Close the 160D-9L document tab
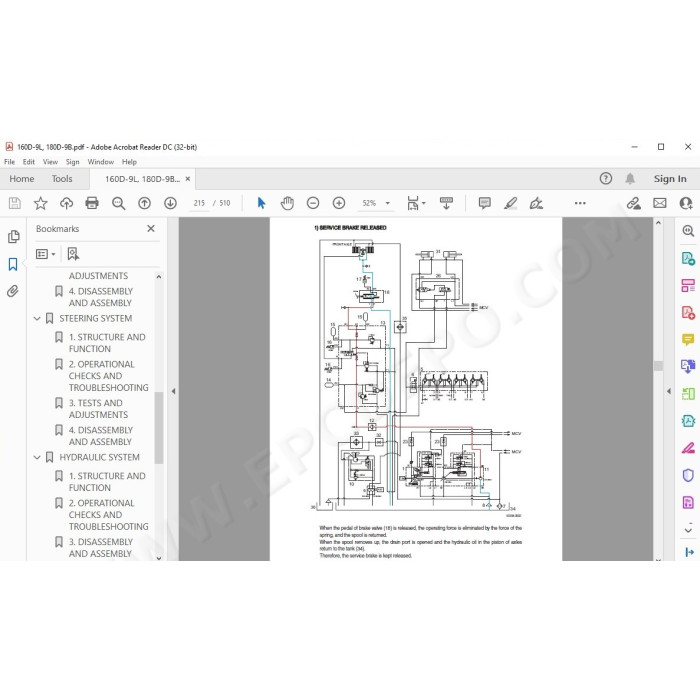The height and width of the screenshot is (700, 700). click(x=188, y=179)
